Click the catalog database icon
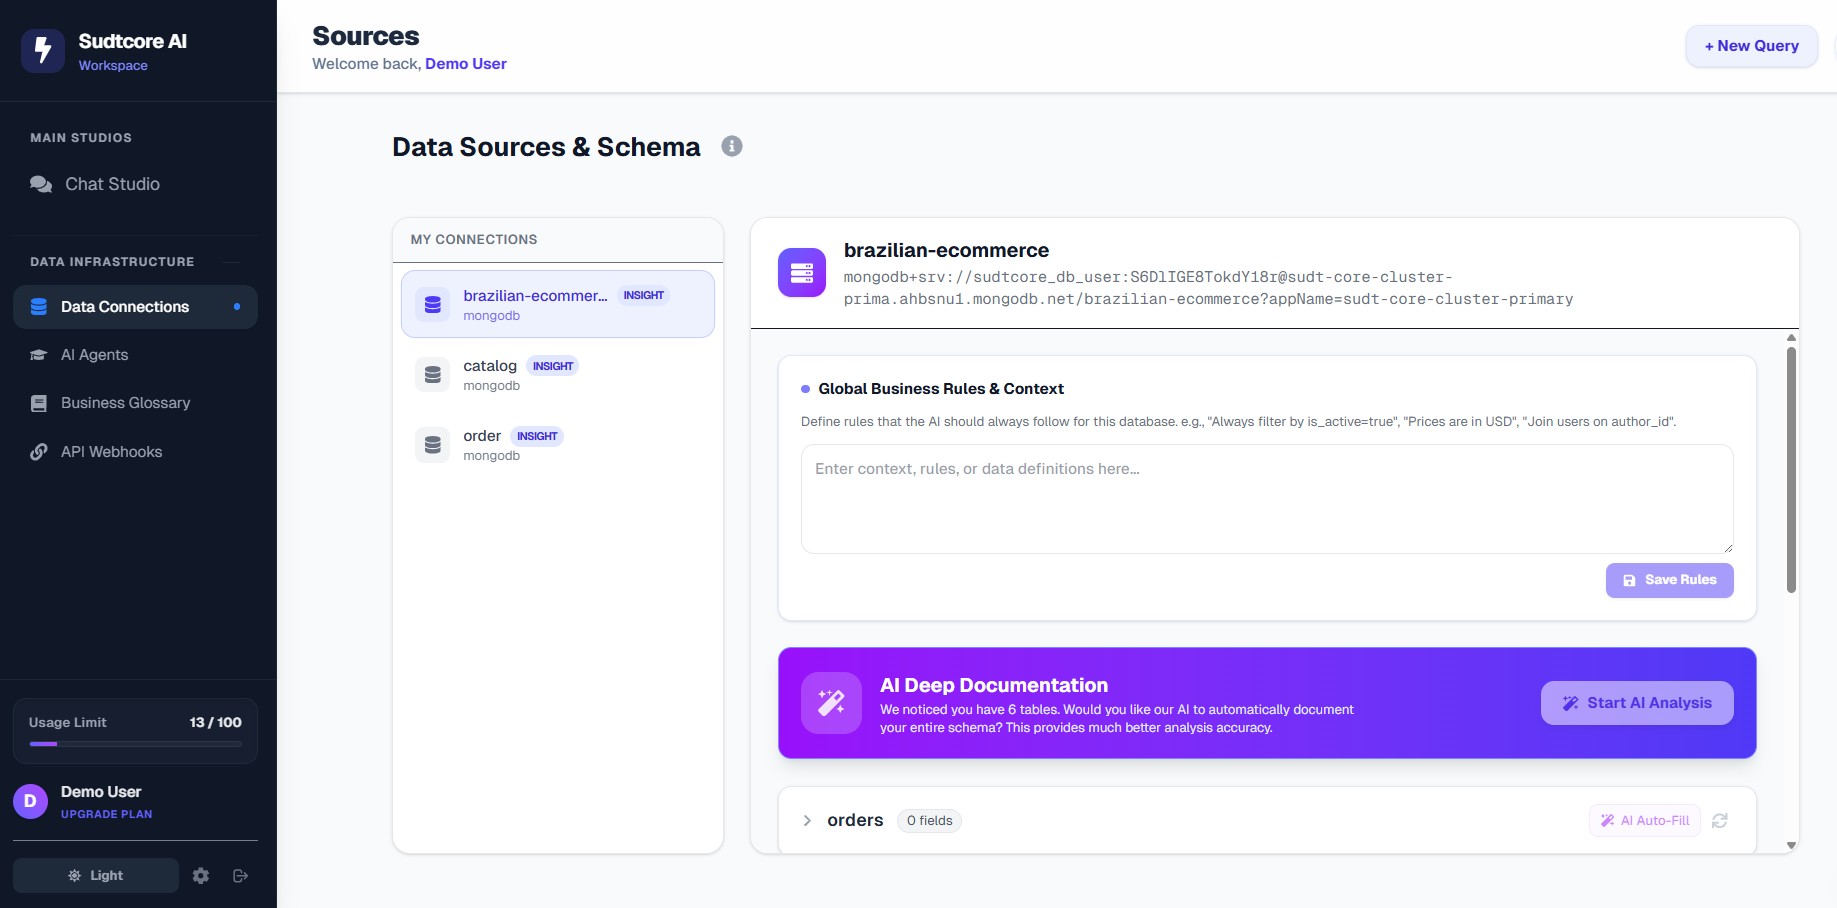Screen dimensions: 1837x908 [432, 375]
